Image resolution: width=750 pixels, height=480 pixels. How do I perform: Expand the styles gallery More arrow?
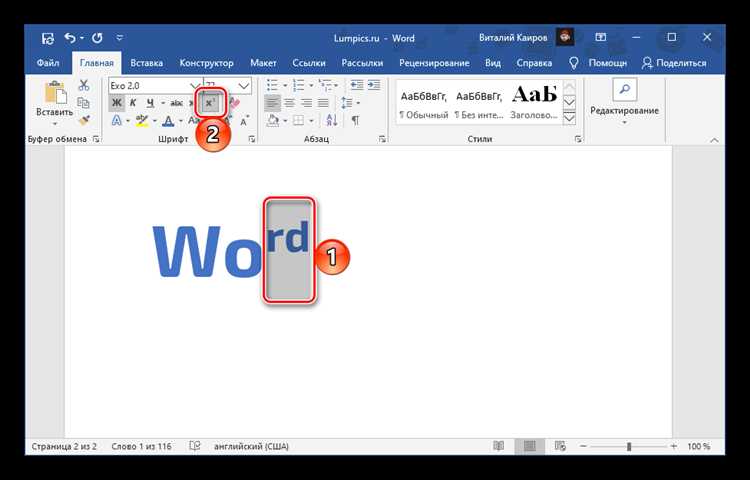point(569,118)
